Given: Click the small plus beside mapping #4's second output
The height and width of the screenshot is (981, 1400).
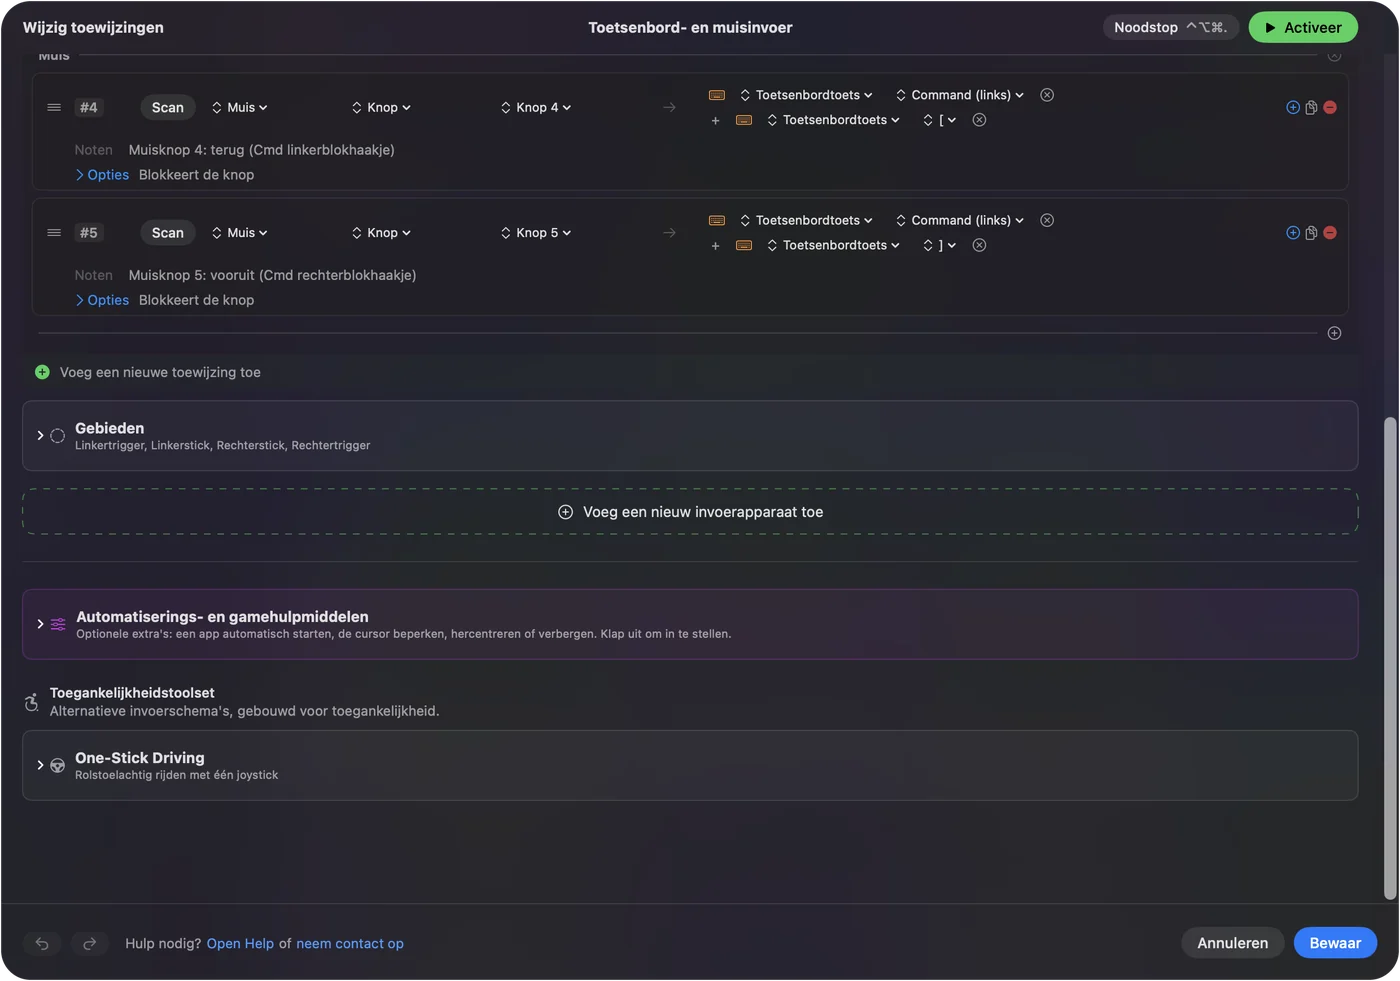Looking at the screenshot, I should pyautogui.click(x=715, y=121).
